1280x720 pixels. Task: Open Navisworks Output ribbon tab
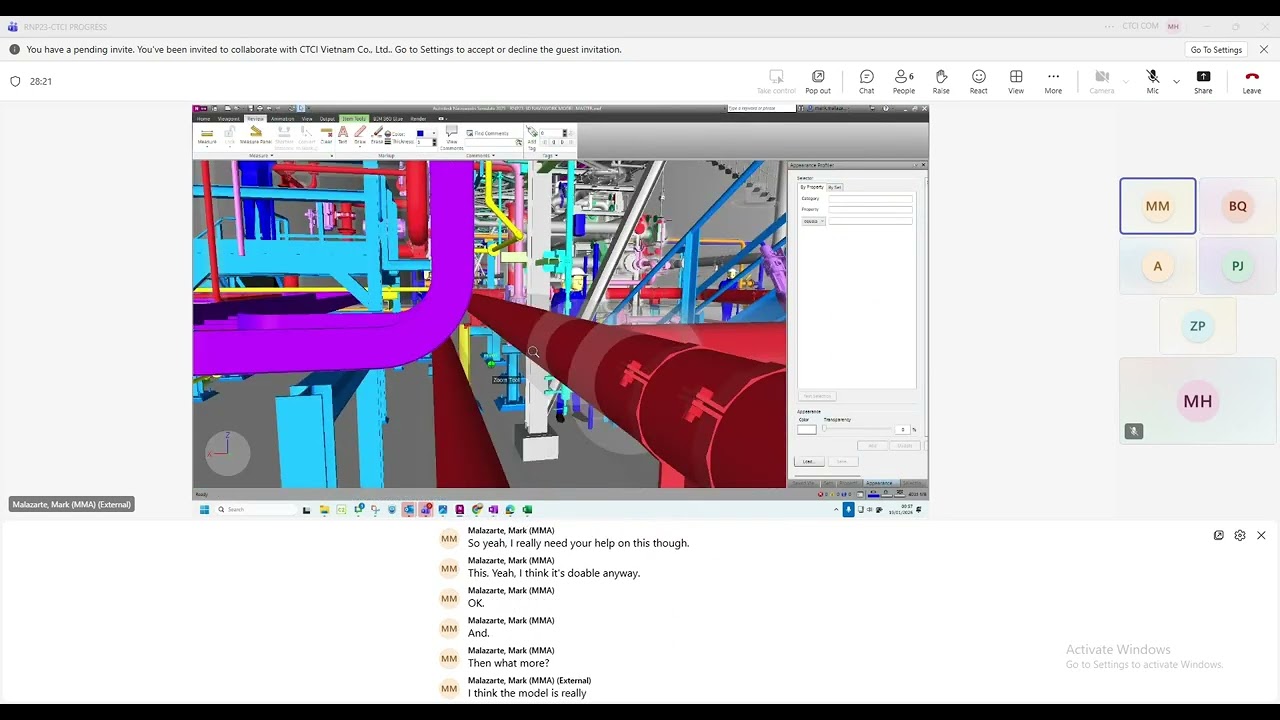click(x=327, y=119)
